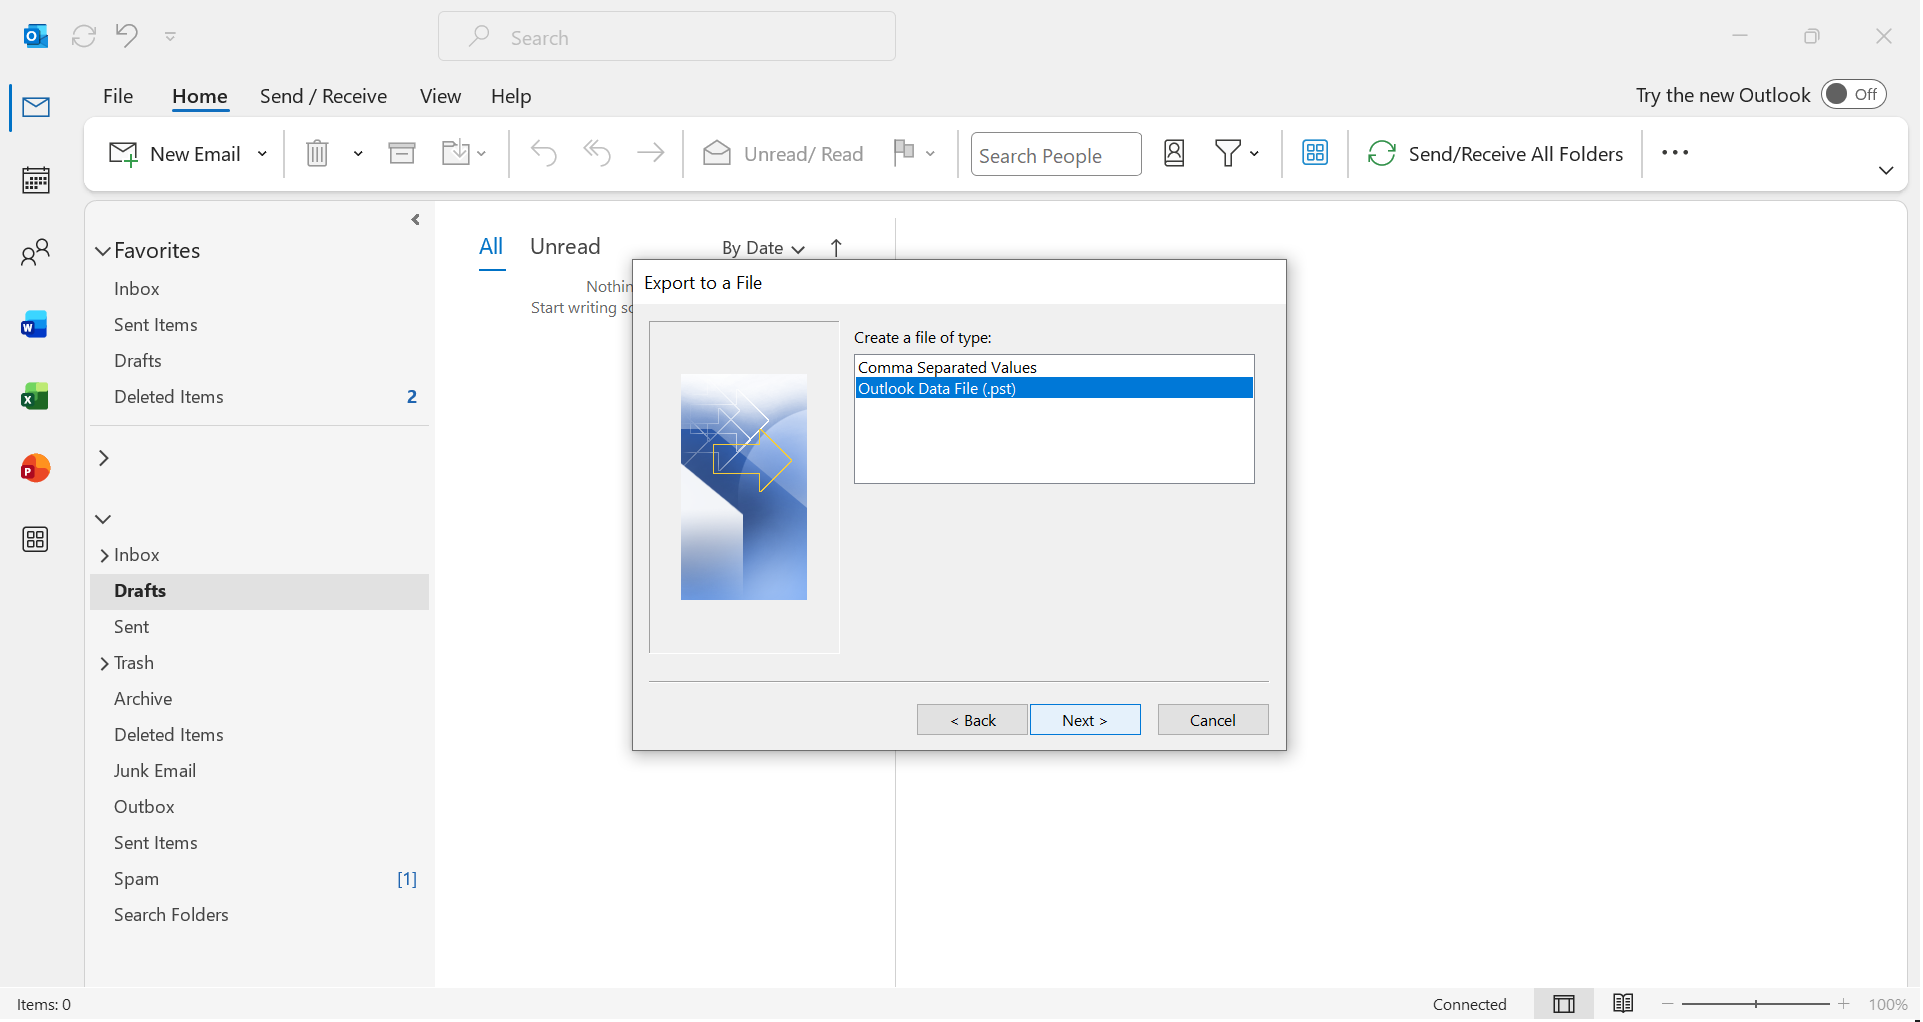Show Unread messages tab
The image size is (1923, 1022).
[565, 247]
